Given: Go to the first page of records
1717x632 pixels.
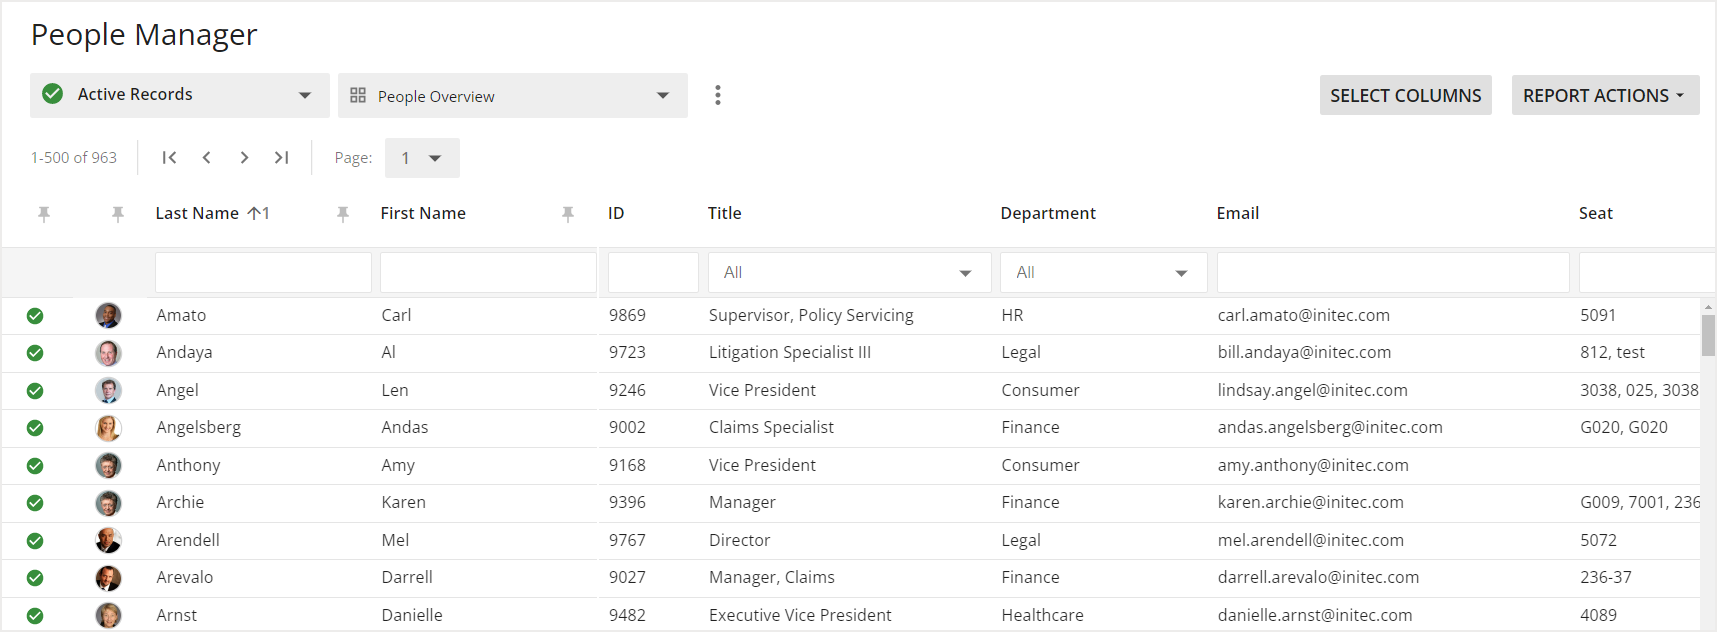Looking at the screenshot, I should click(169, 158).
